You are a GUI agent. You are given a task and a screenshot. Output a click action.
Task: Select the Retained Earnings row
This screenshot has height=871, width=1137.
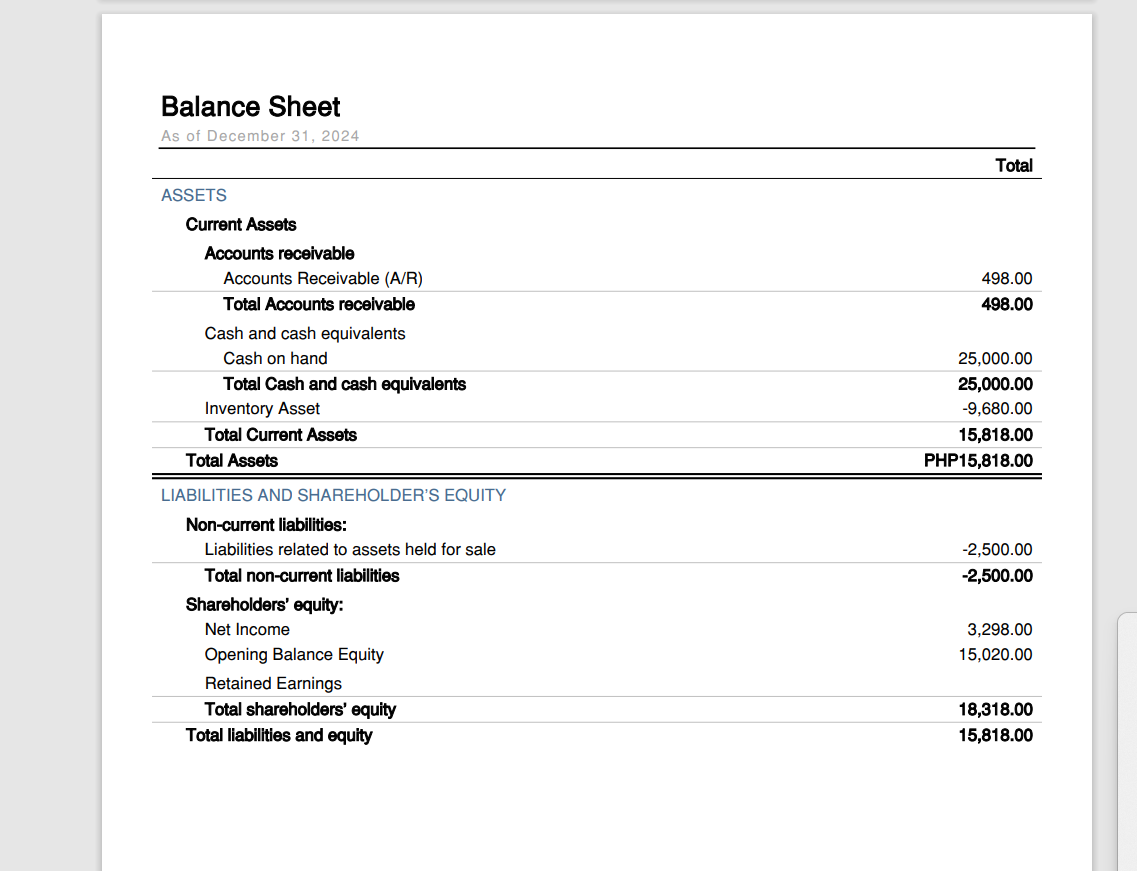[x=273, y=684]
